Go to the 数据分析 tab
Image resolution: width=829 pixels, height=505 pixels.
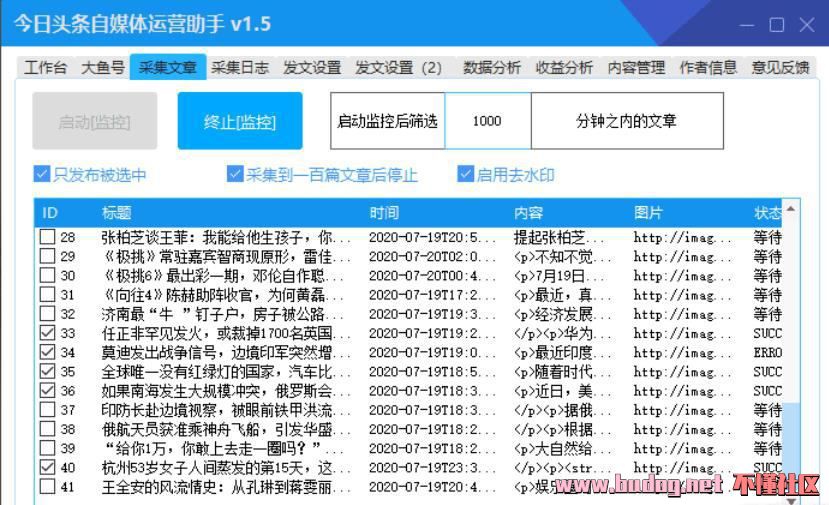(x=492, y=68)
